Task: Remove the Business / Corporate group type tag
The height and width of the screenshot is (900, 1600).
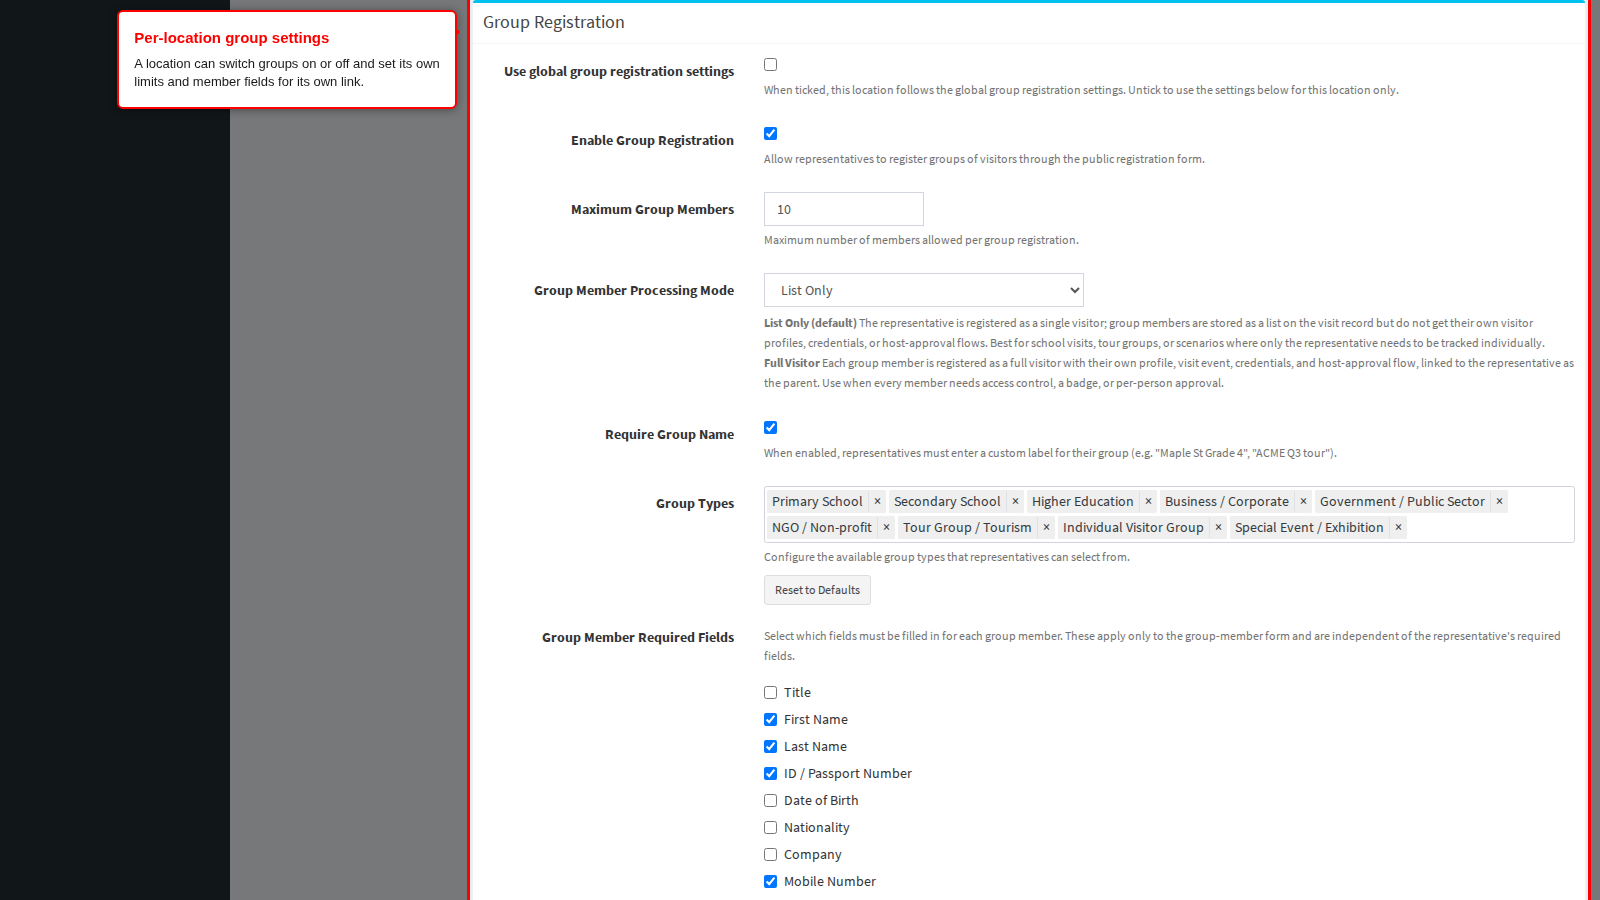Action: [1303, 502]
